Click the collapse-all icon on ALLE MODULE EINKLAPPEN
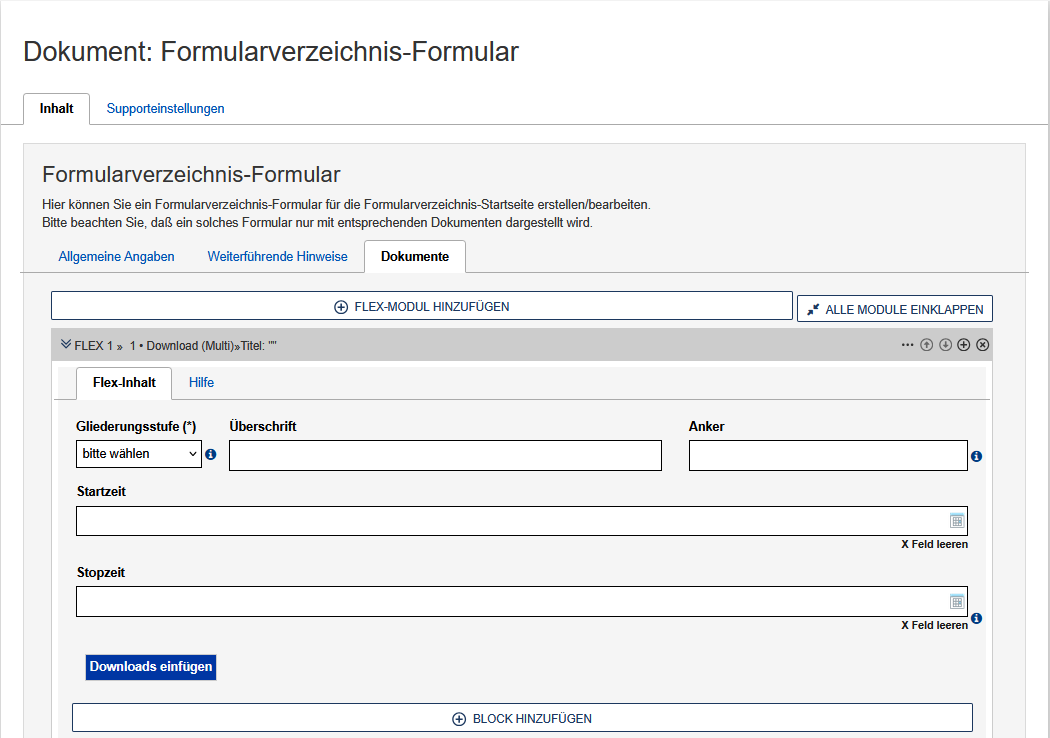This screenshot has height=738, width=1050. tap(812, 308)
